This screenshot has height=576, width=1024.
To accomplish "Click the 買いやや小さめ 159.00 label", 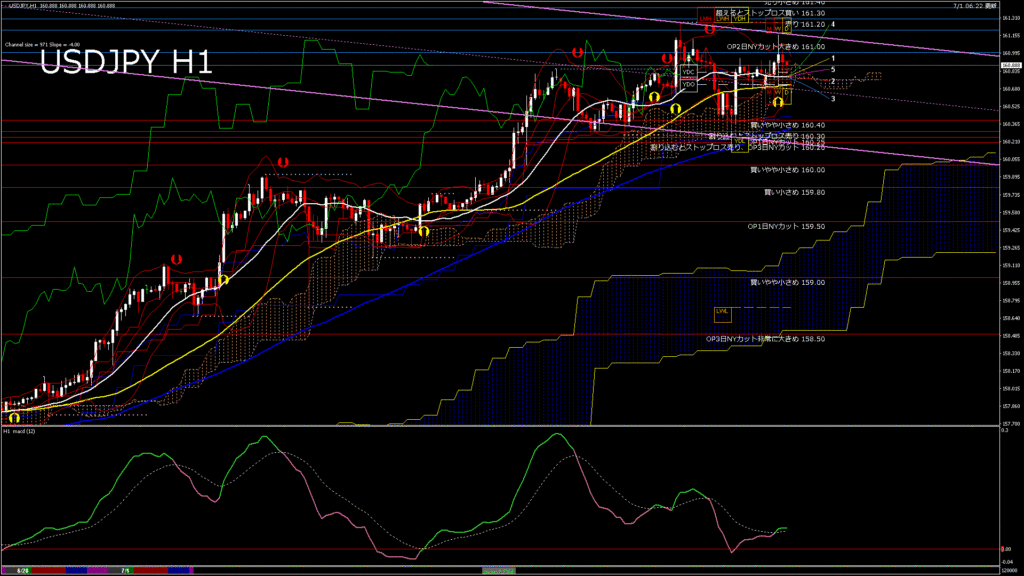I will tap(787, 283).
